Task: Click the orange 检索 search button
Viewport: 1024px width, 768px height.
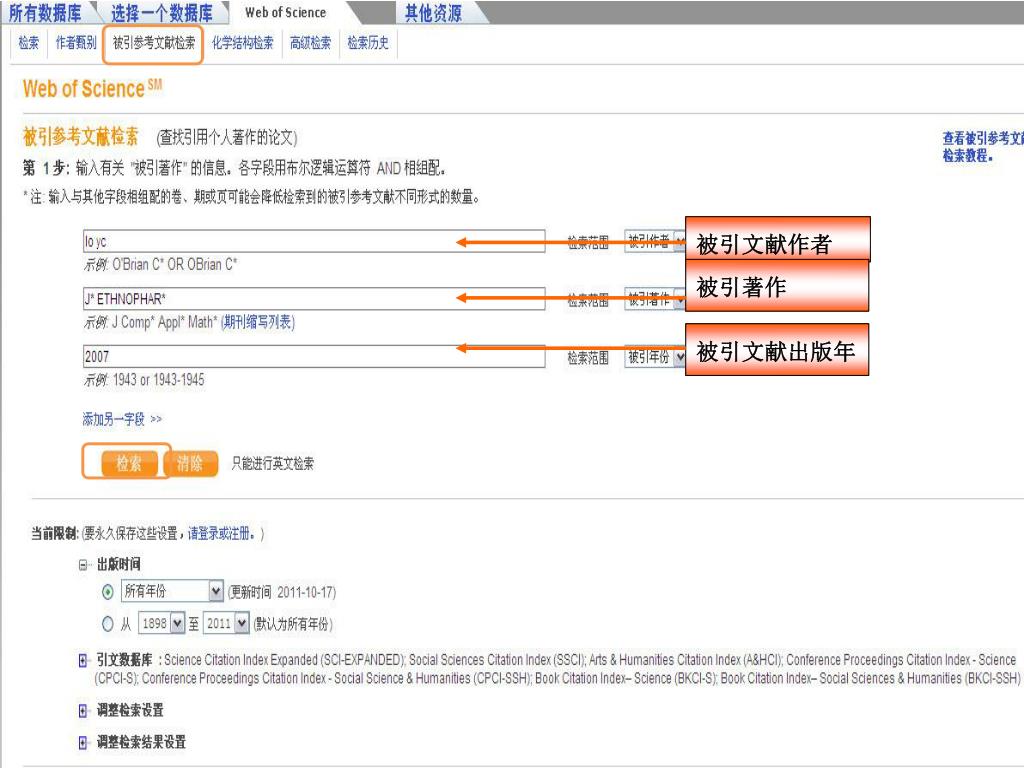Action: click(x=129, y=463)
